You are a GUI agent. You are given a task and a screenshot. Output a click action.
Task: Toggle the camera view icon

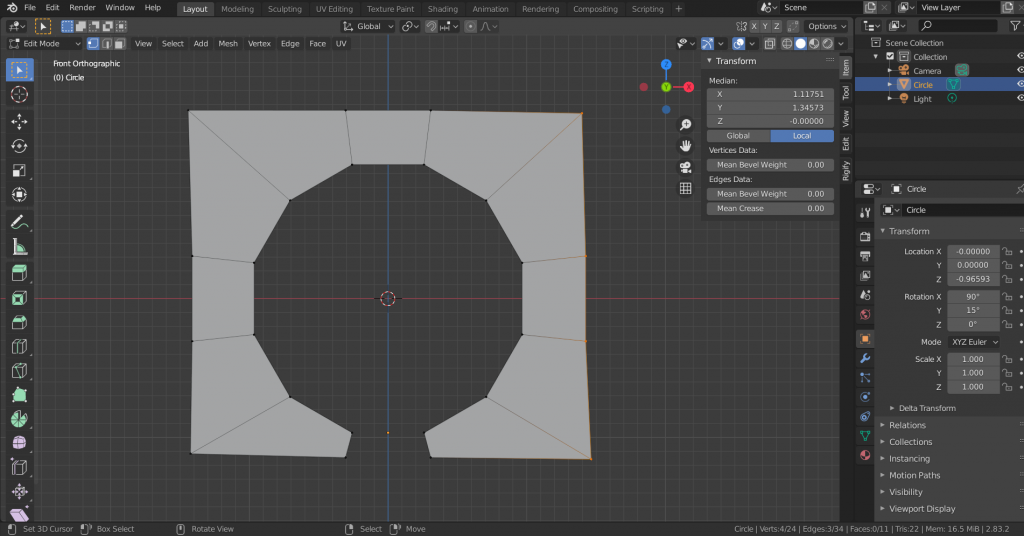pyautogui.click(x=685, y=167)
